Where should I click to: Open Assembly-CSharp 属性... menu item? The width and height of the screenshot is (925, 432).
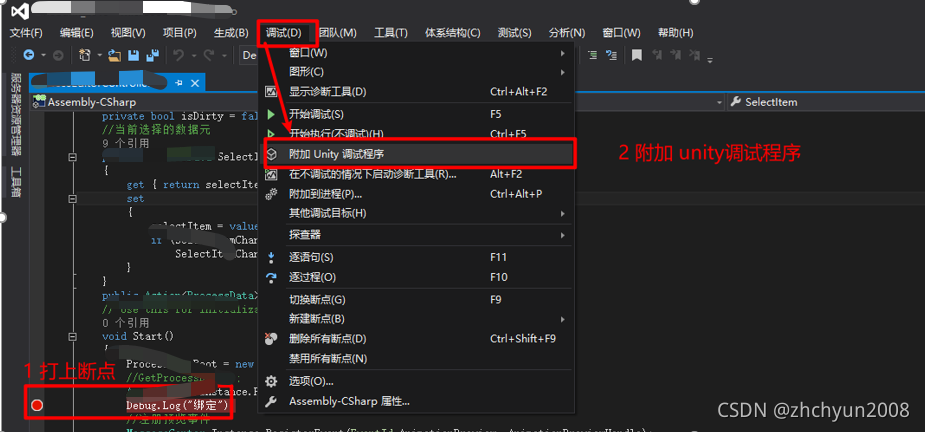pyautogui.click(x=418, y=401)
